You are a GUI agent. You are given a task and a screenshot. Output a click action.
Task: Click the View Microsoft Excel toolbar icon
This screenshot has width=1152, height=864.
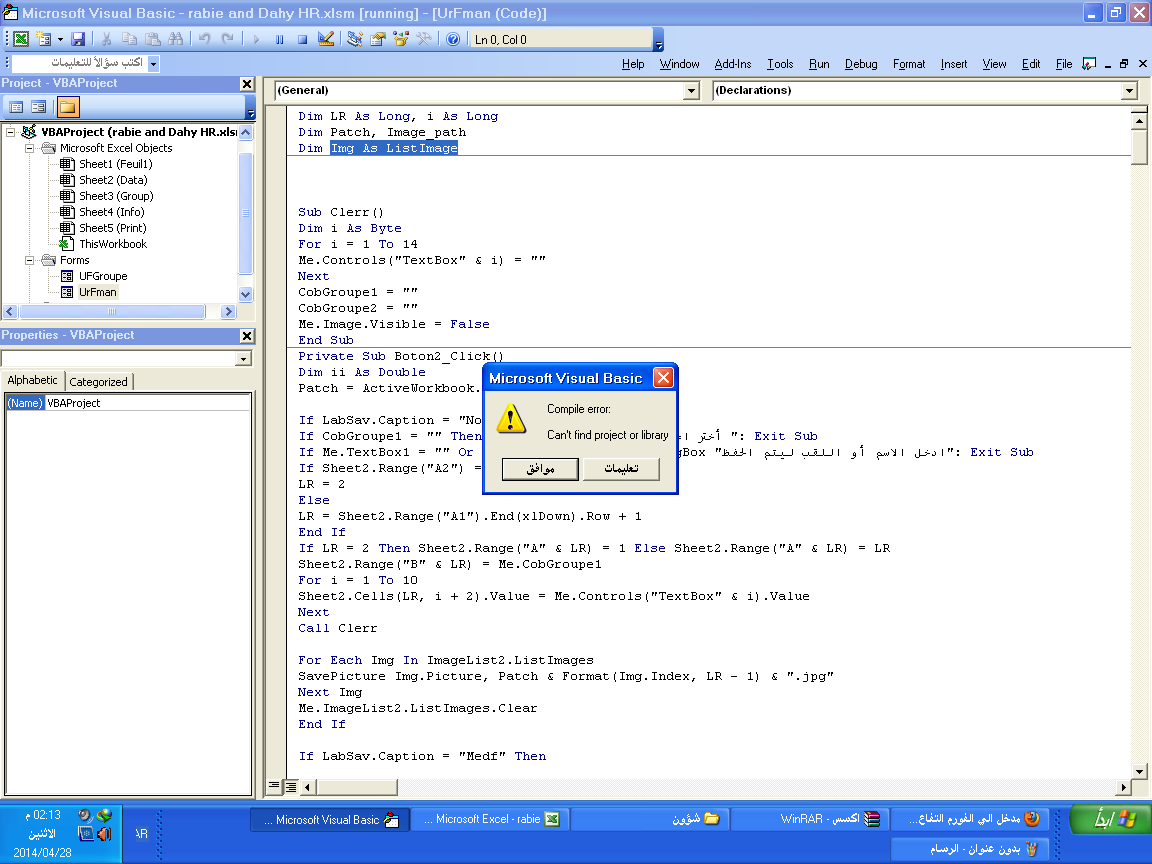coord(21,39)
